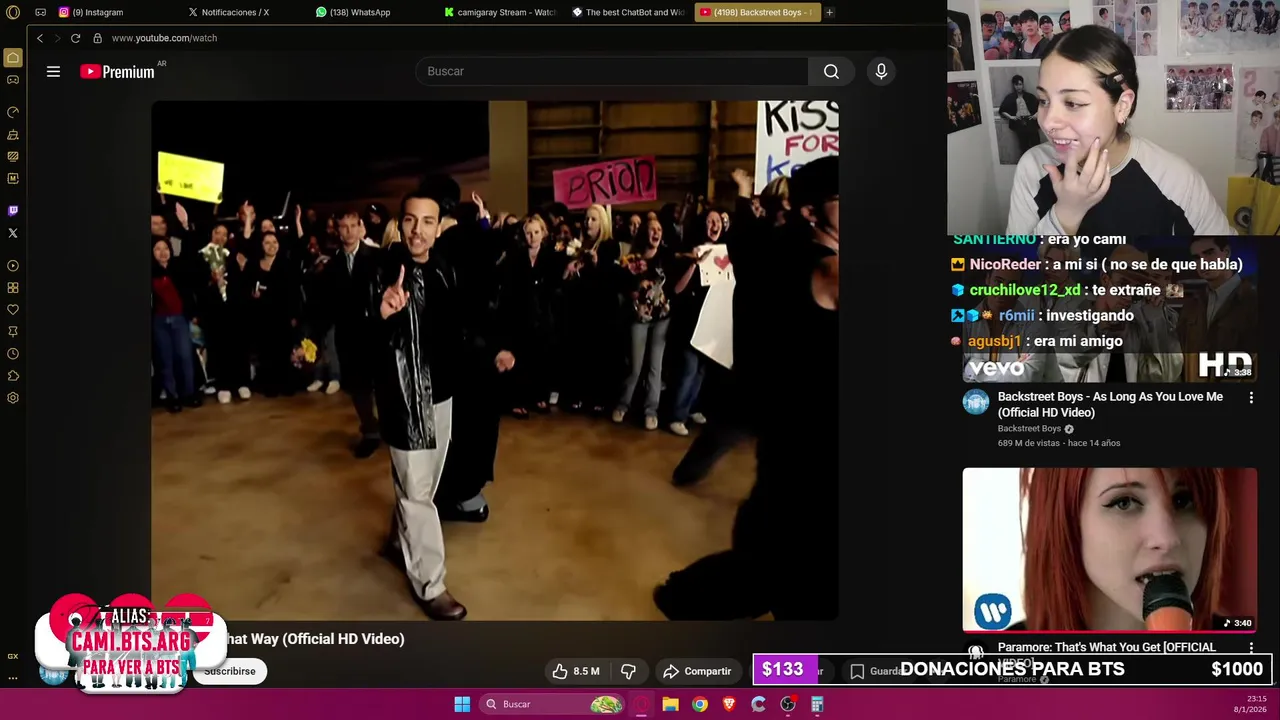Start voice search with the microphone icon
The width and height of the screenshot is (1280, 720).
pyautogui.click(x=881, y=71)
